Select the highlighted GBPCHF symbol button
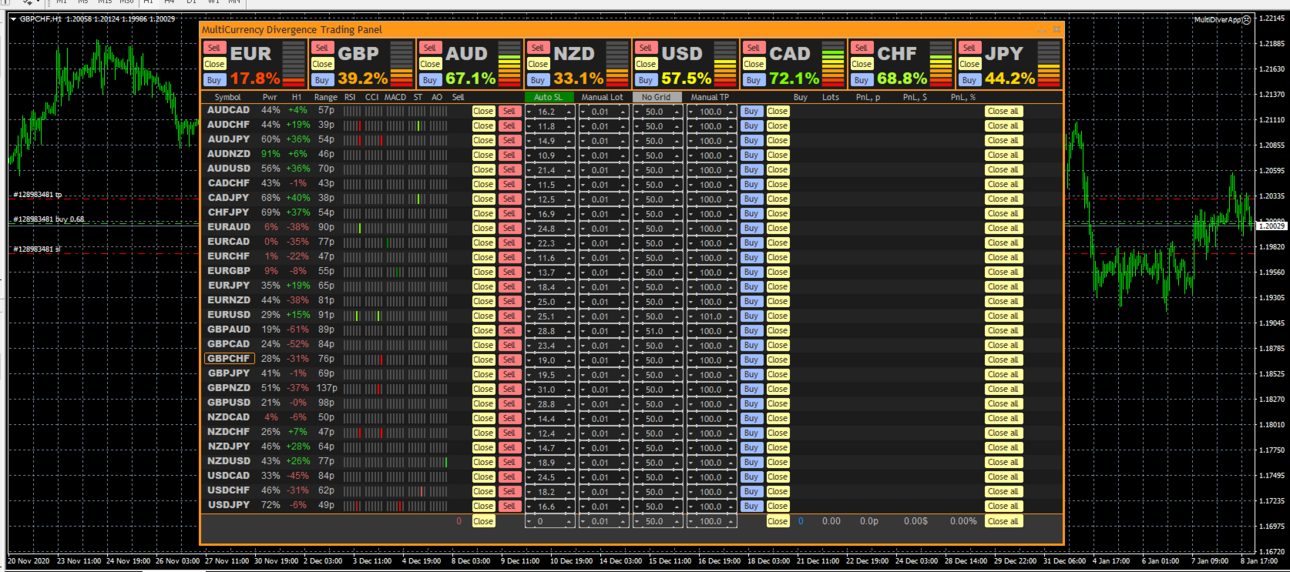The image size is (1290, 572). point(229,359)
